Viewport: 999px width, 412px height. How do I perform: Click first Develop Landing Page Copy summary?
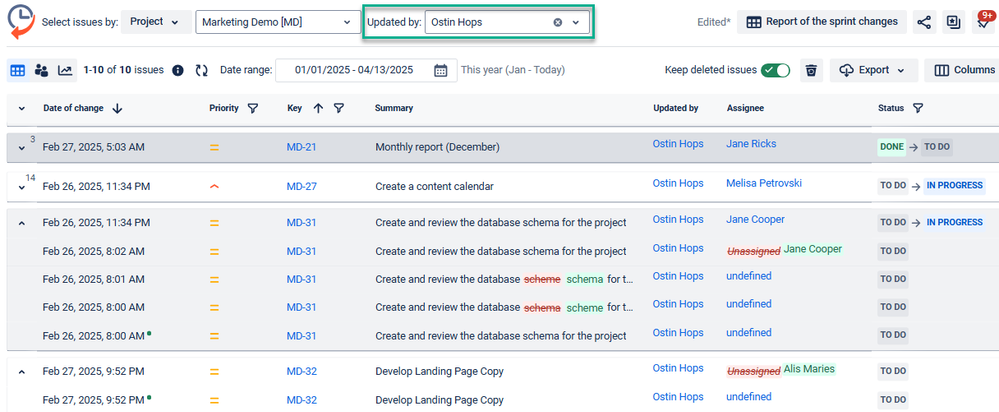(440, 372)
